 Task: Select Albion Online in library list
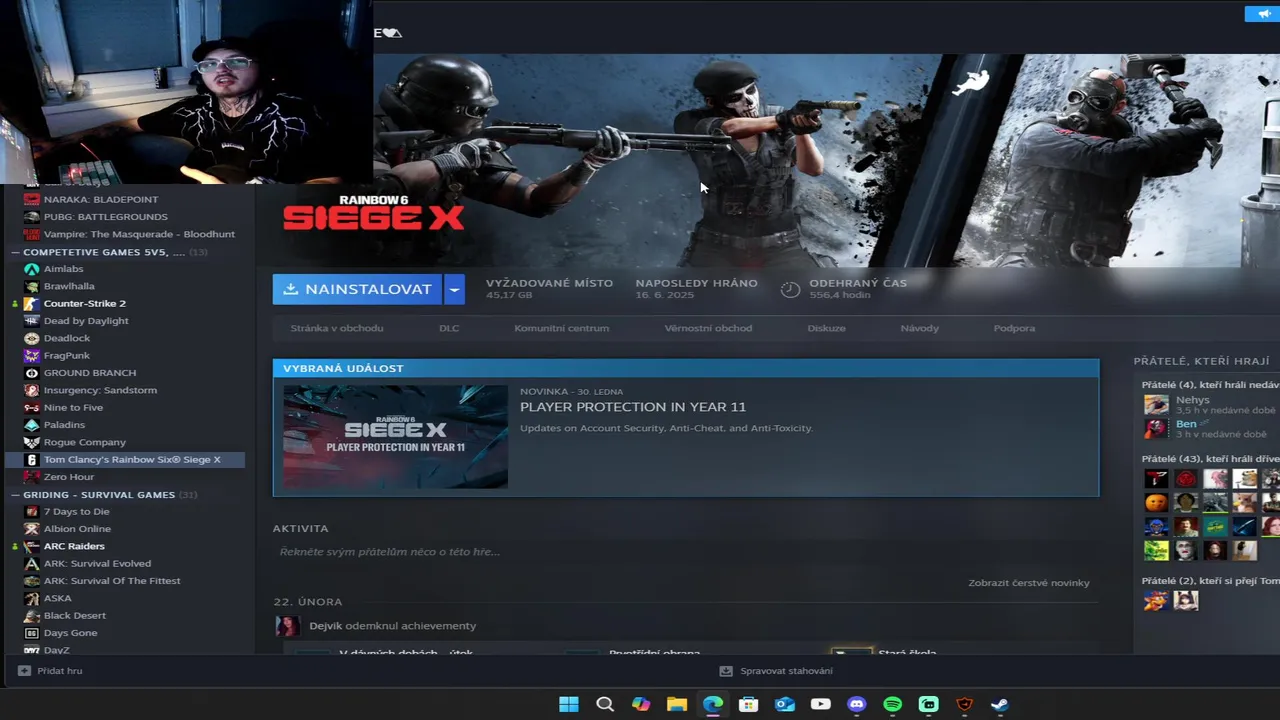(x=77, y=529)
